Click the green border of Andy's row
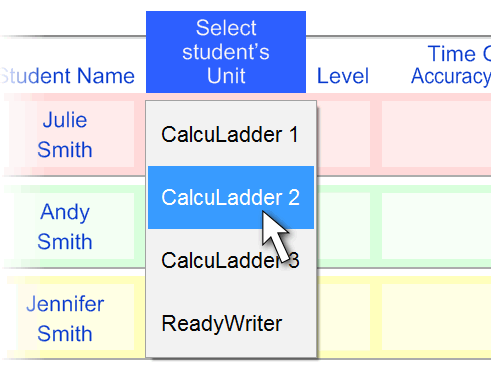Viewport: 491px width, 384px height. 376,226
